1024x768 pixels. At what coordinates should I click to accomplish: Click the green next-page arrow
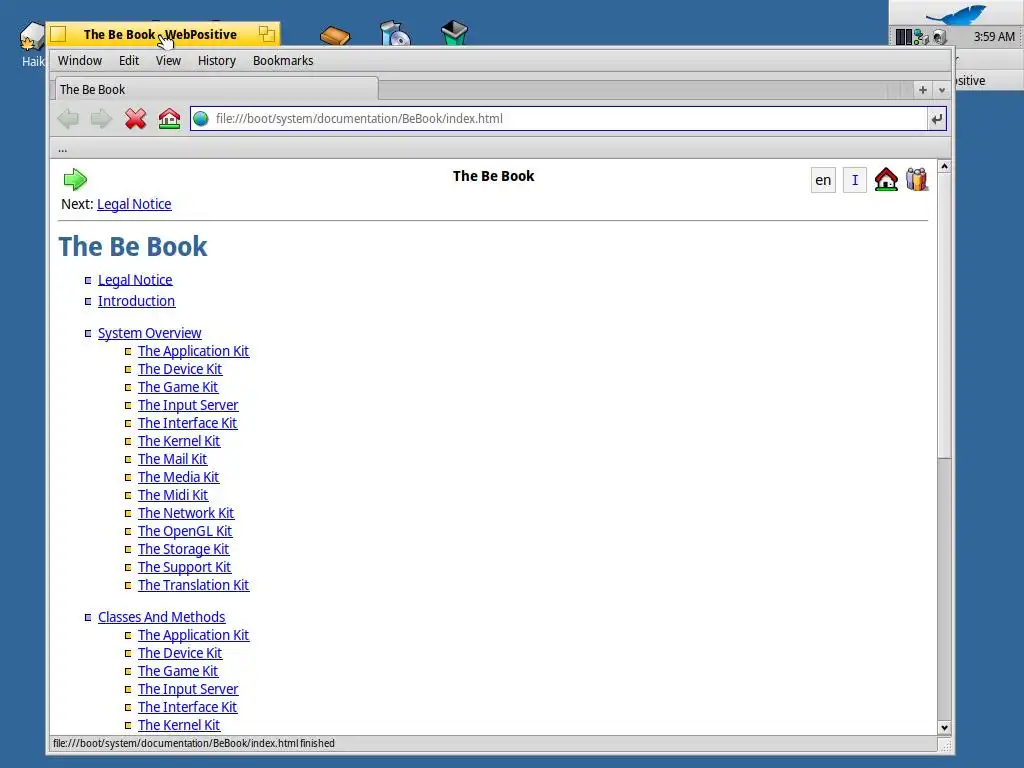tap(75, 179)
